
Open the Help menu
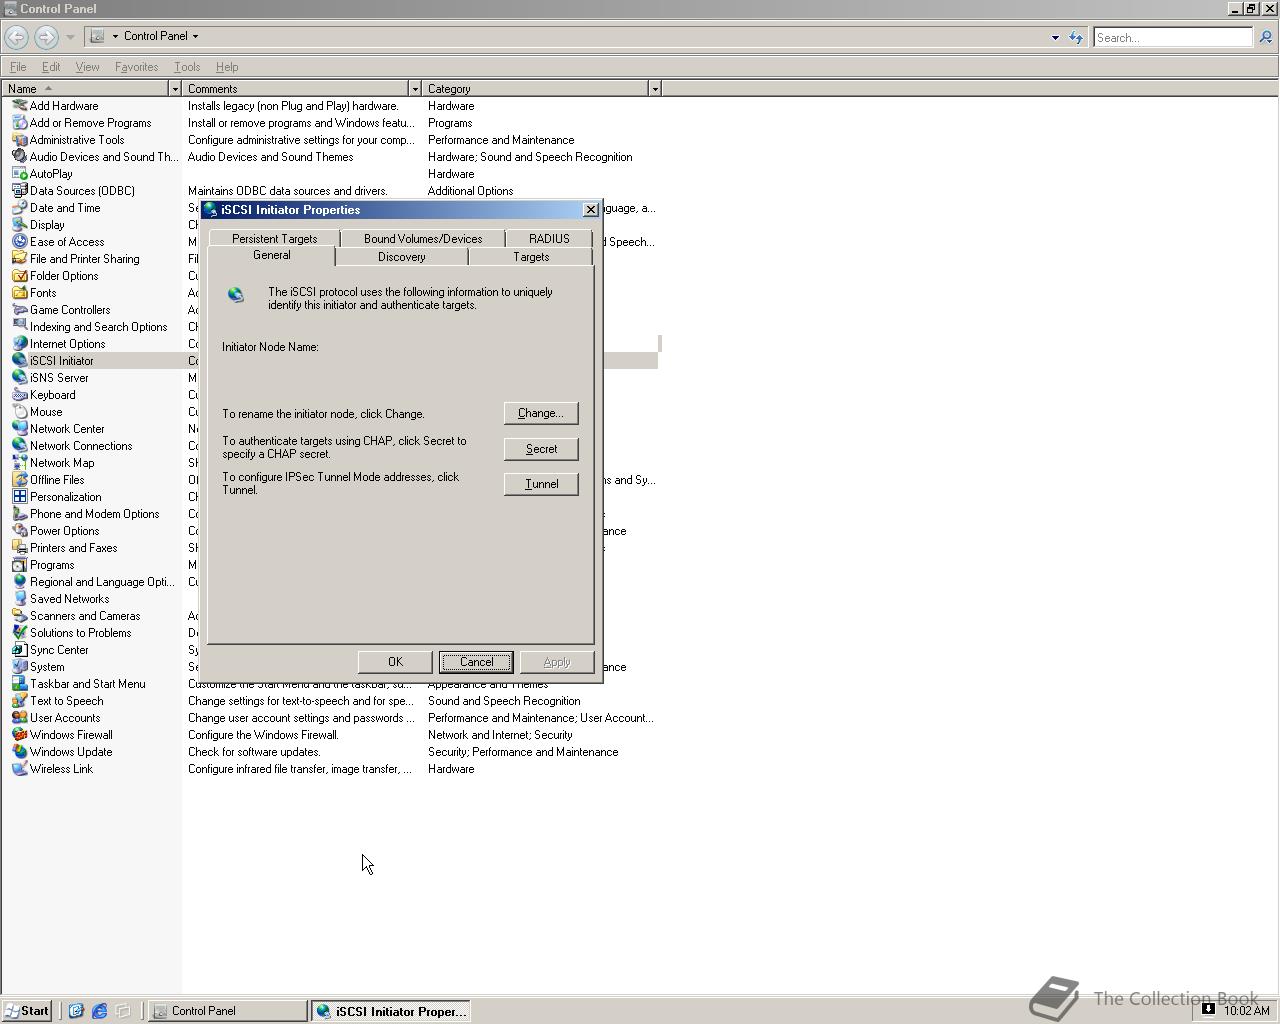[227, 67]
